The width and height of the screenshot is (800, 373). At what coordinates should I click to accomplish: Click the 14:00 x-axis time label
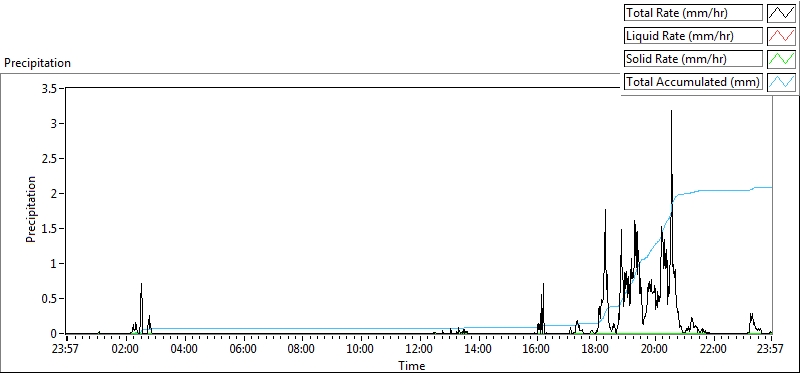(x=478, y=349)
